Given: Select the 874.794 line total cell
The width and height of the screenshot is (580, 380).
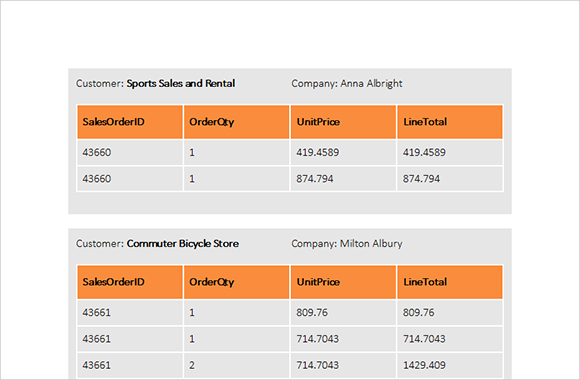Looking at the screenshot, I should (450, 179).
